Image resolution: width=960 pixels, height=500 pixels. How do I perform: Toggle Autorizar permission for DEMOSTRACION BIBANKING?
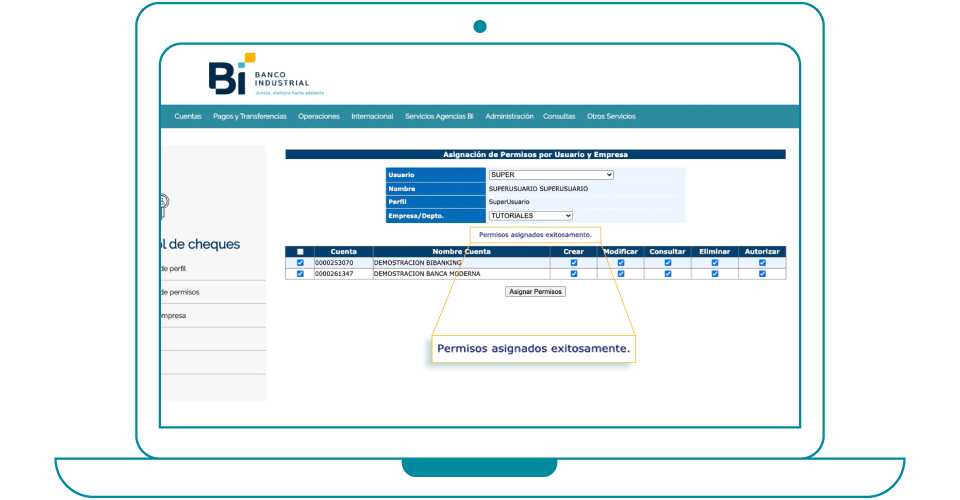tap(762, 263)
